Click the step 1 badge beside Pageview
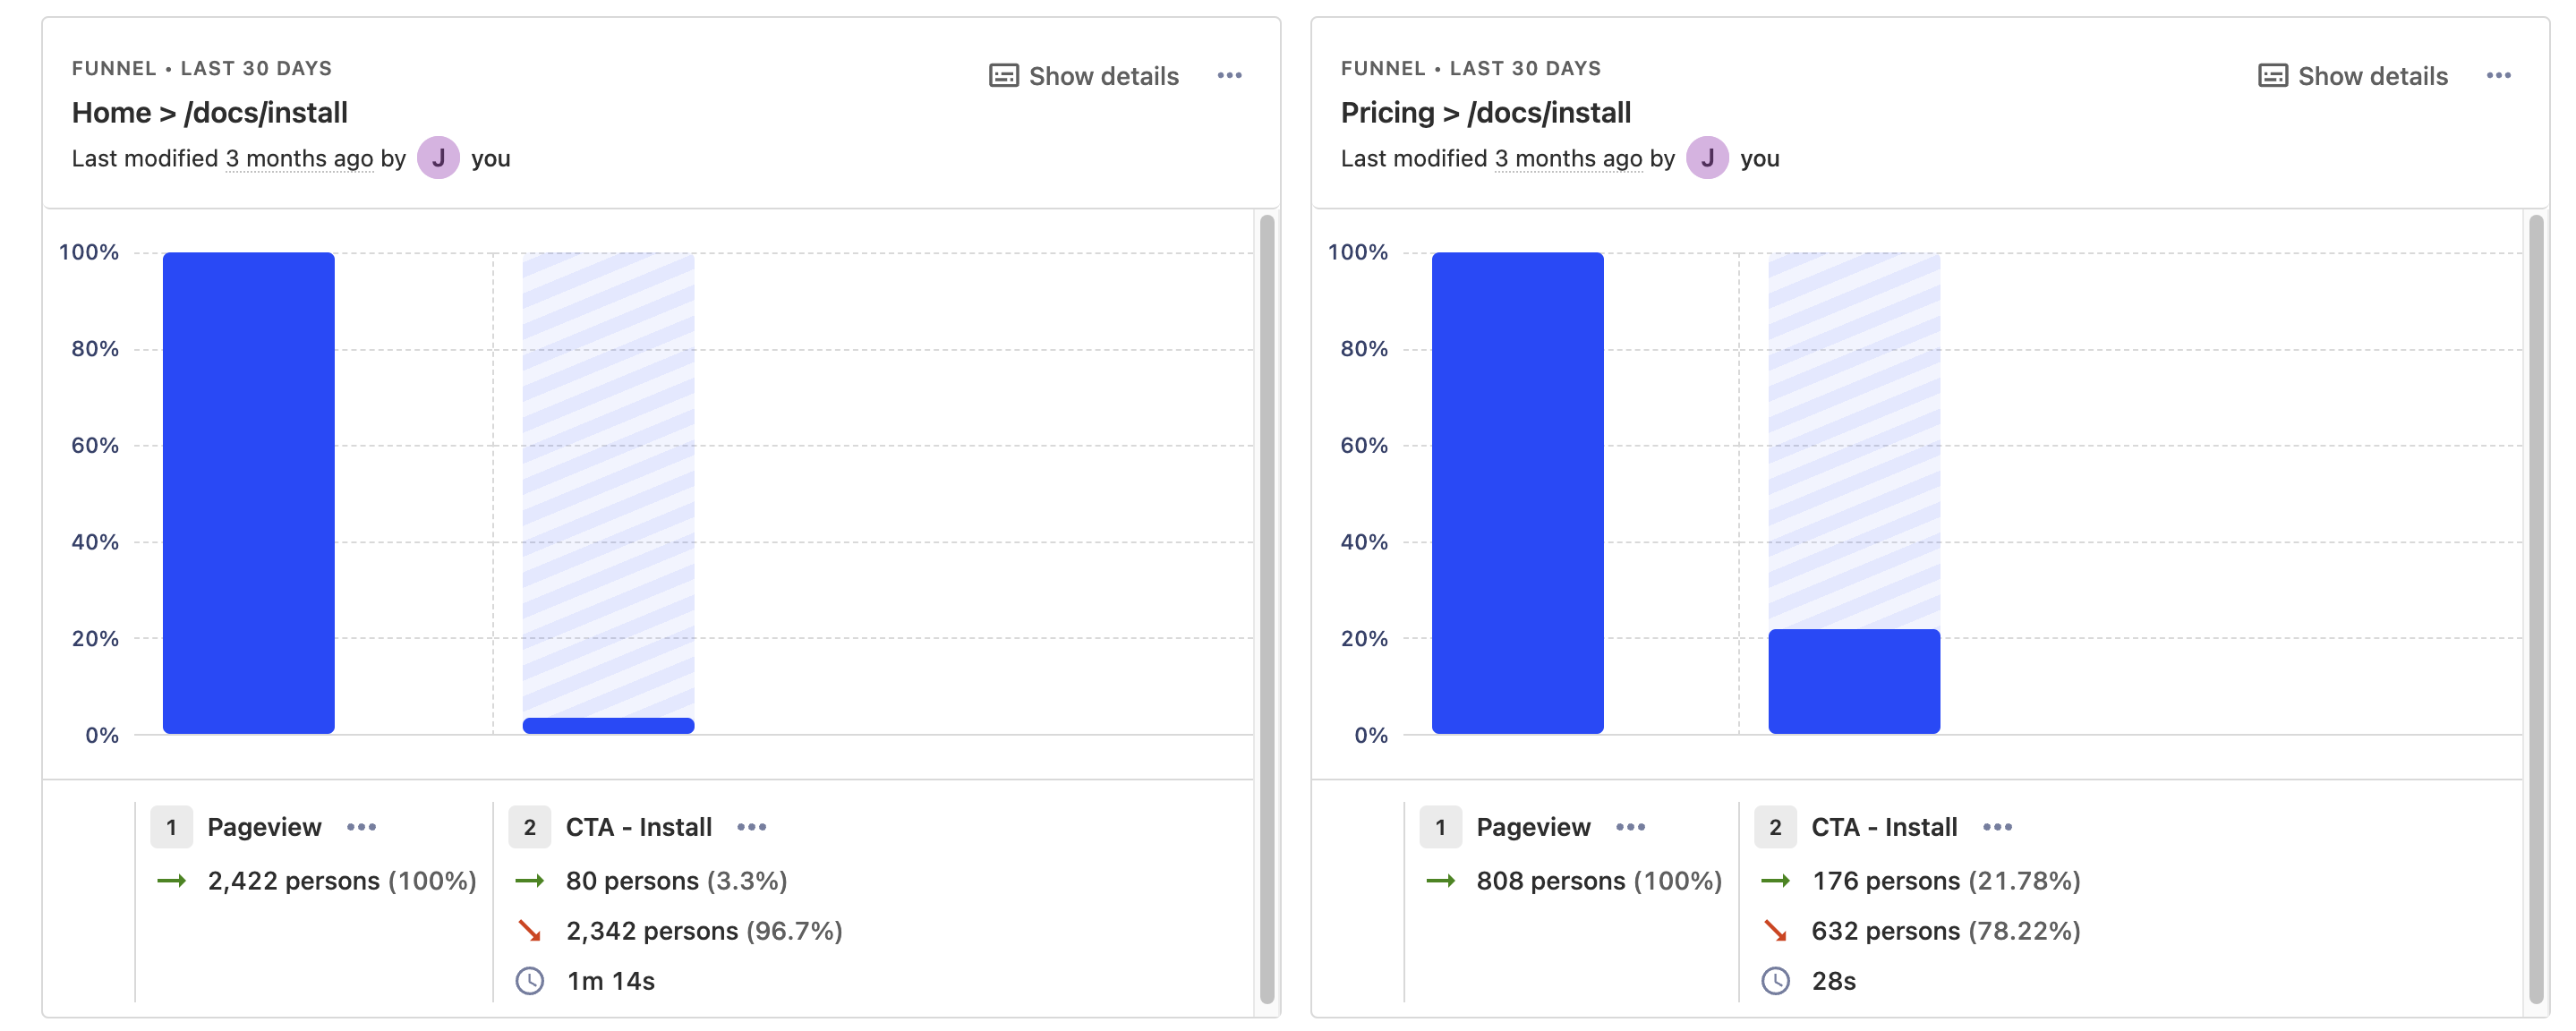This screenshot has width=2576, height=1031. [171, 826]
